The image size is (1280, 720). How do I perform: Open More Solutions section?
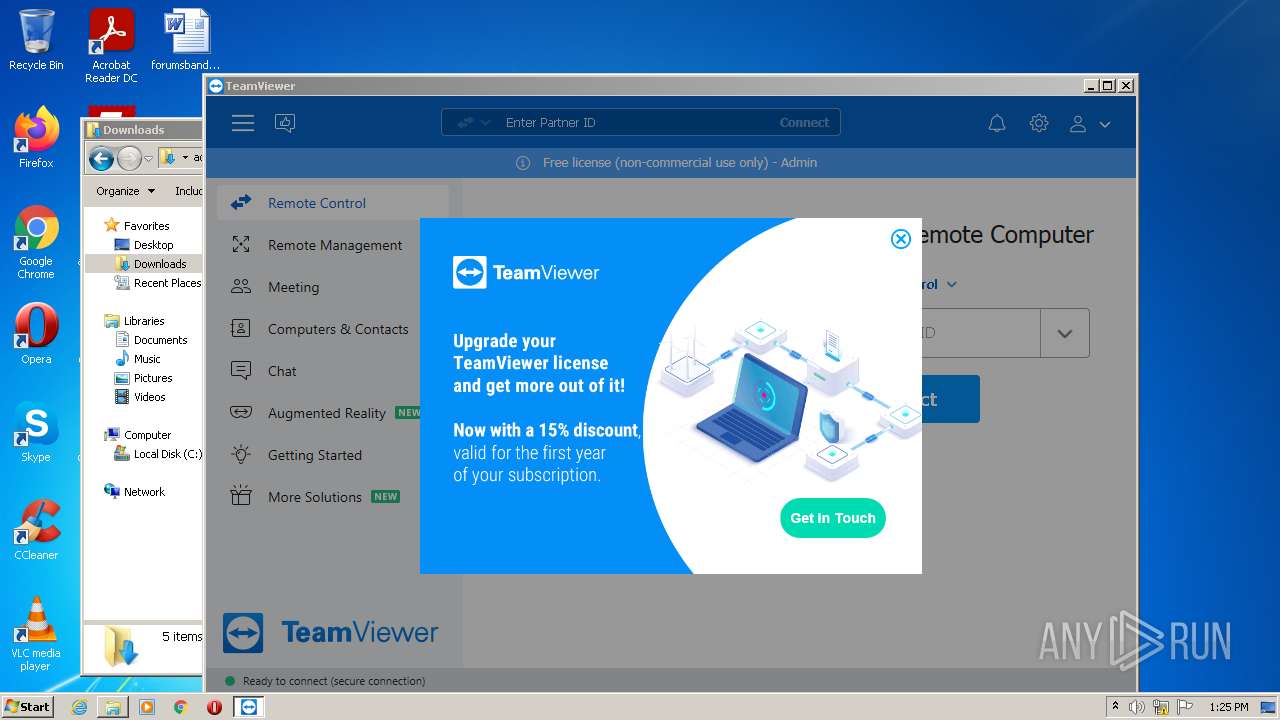pyautogui.click(x=333, y=497)
